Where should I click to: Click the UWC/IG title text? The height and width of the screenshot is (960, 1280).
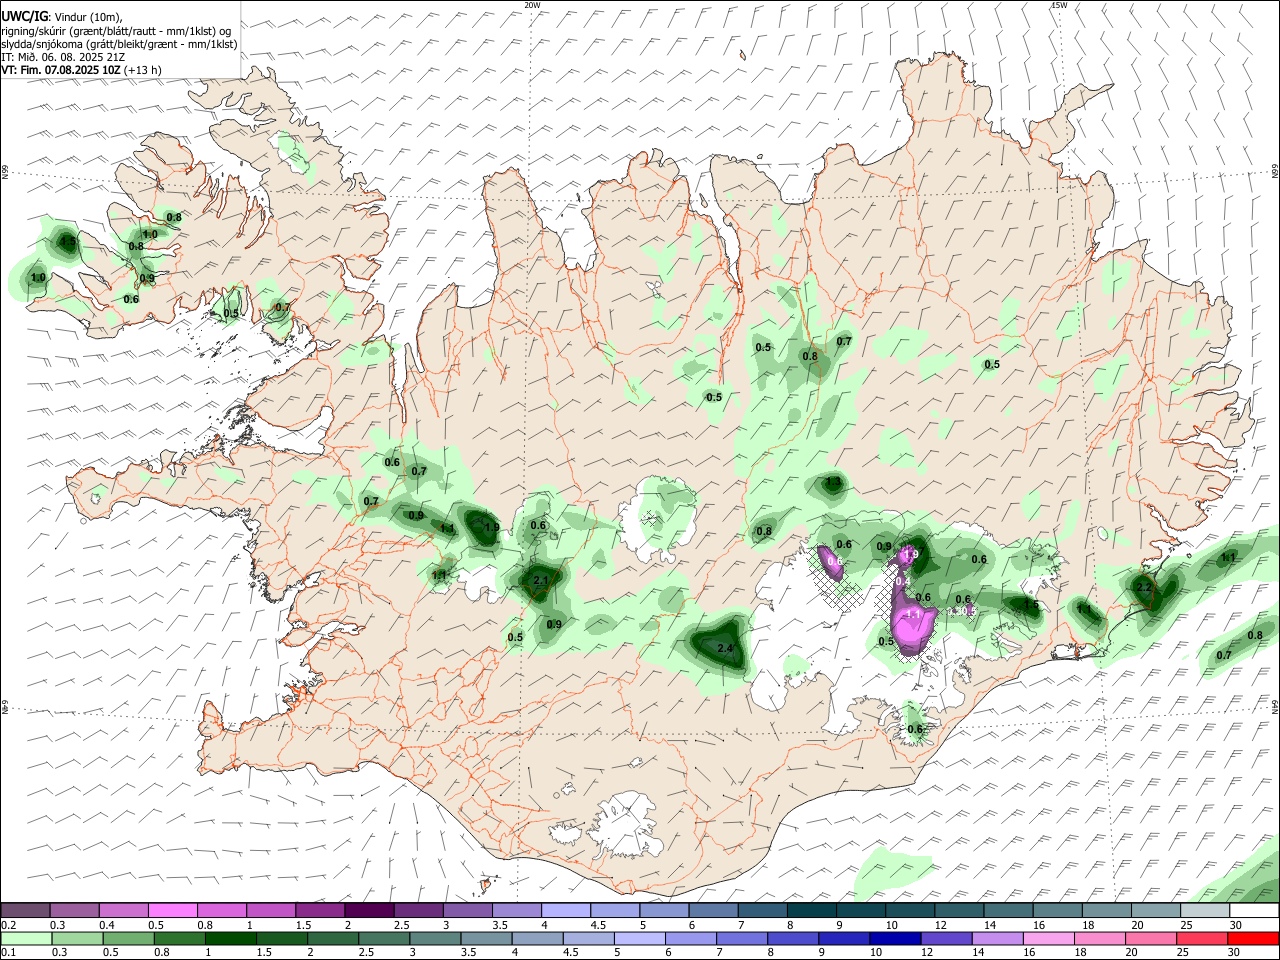click(25, 17)
